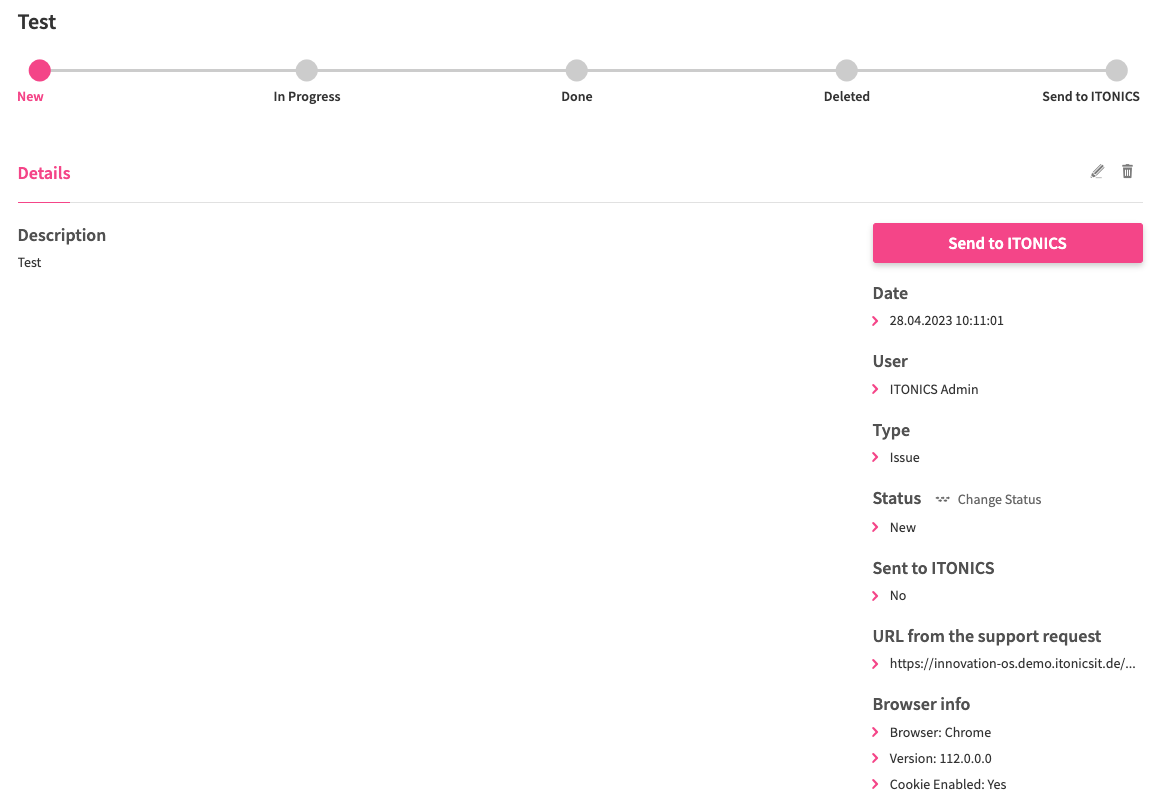Image resolution: width=1154 pixels, height=810 pixels.
Task: Click the pencil edit icon
Action: (x=1097, y=172)
